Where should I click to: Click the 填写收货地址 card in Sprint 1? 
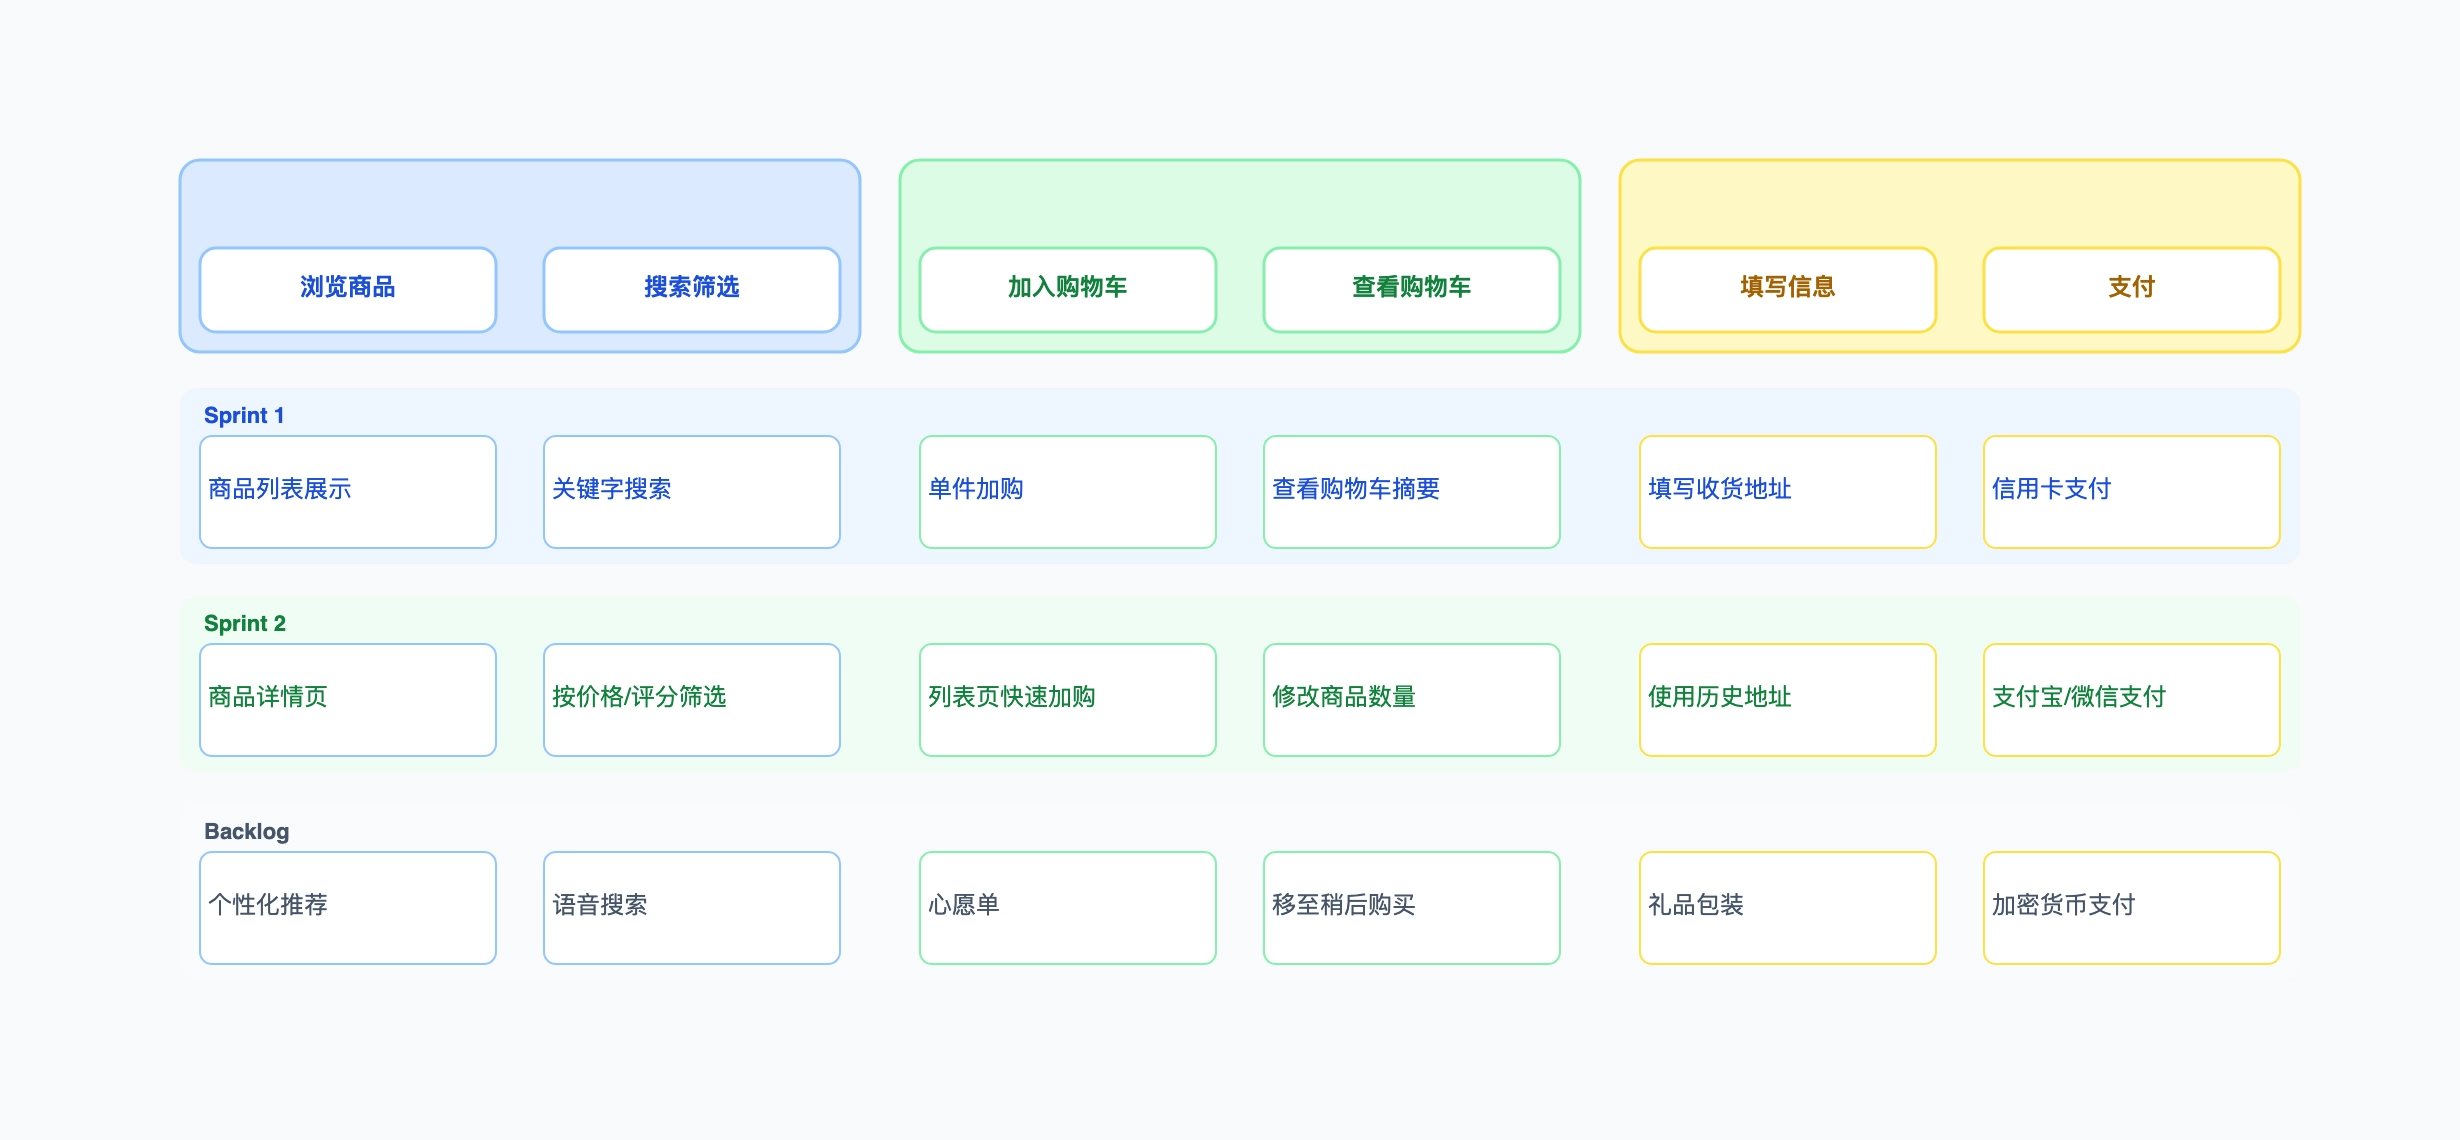tap(1786, 491)
